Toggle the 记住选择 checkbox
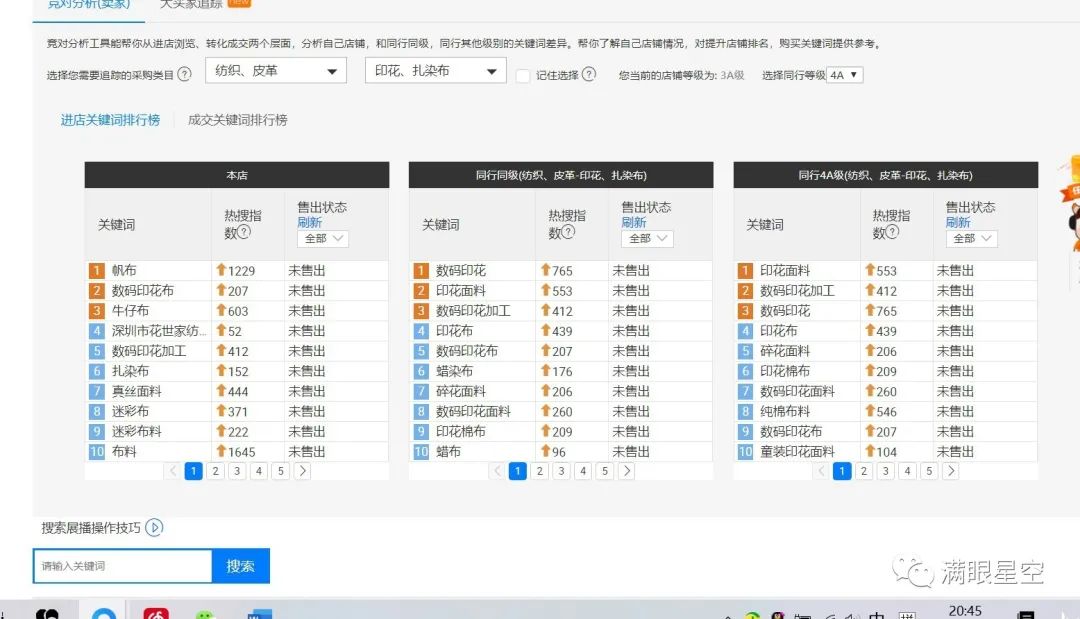Image resolution: width=1080 pixels, height=619 pixels. [523, 75]
